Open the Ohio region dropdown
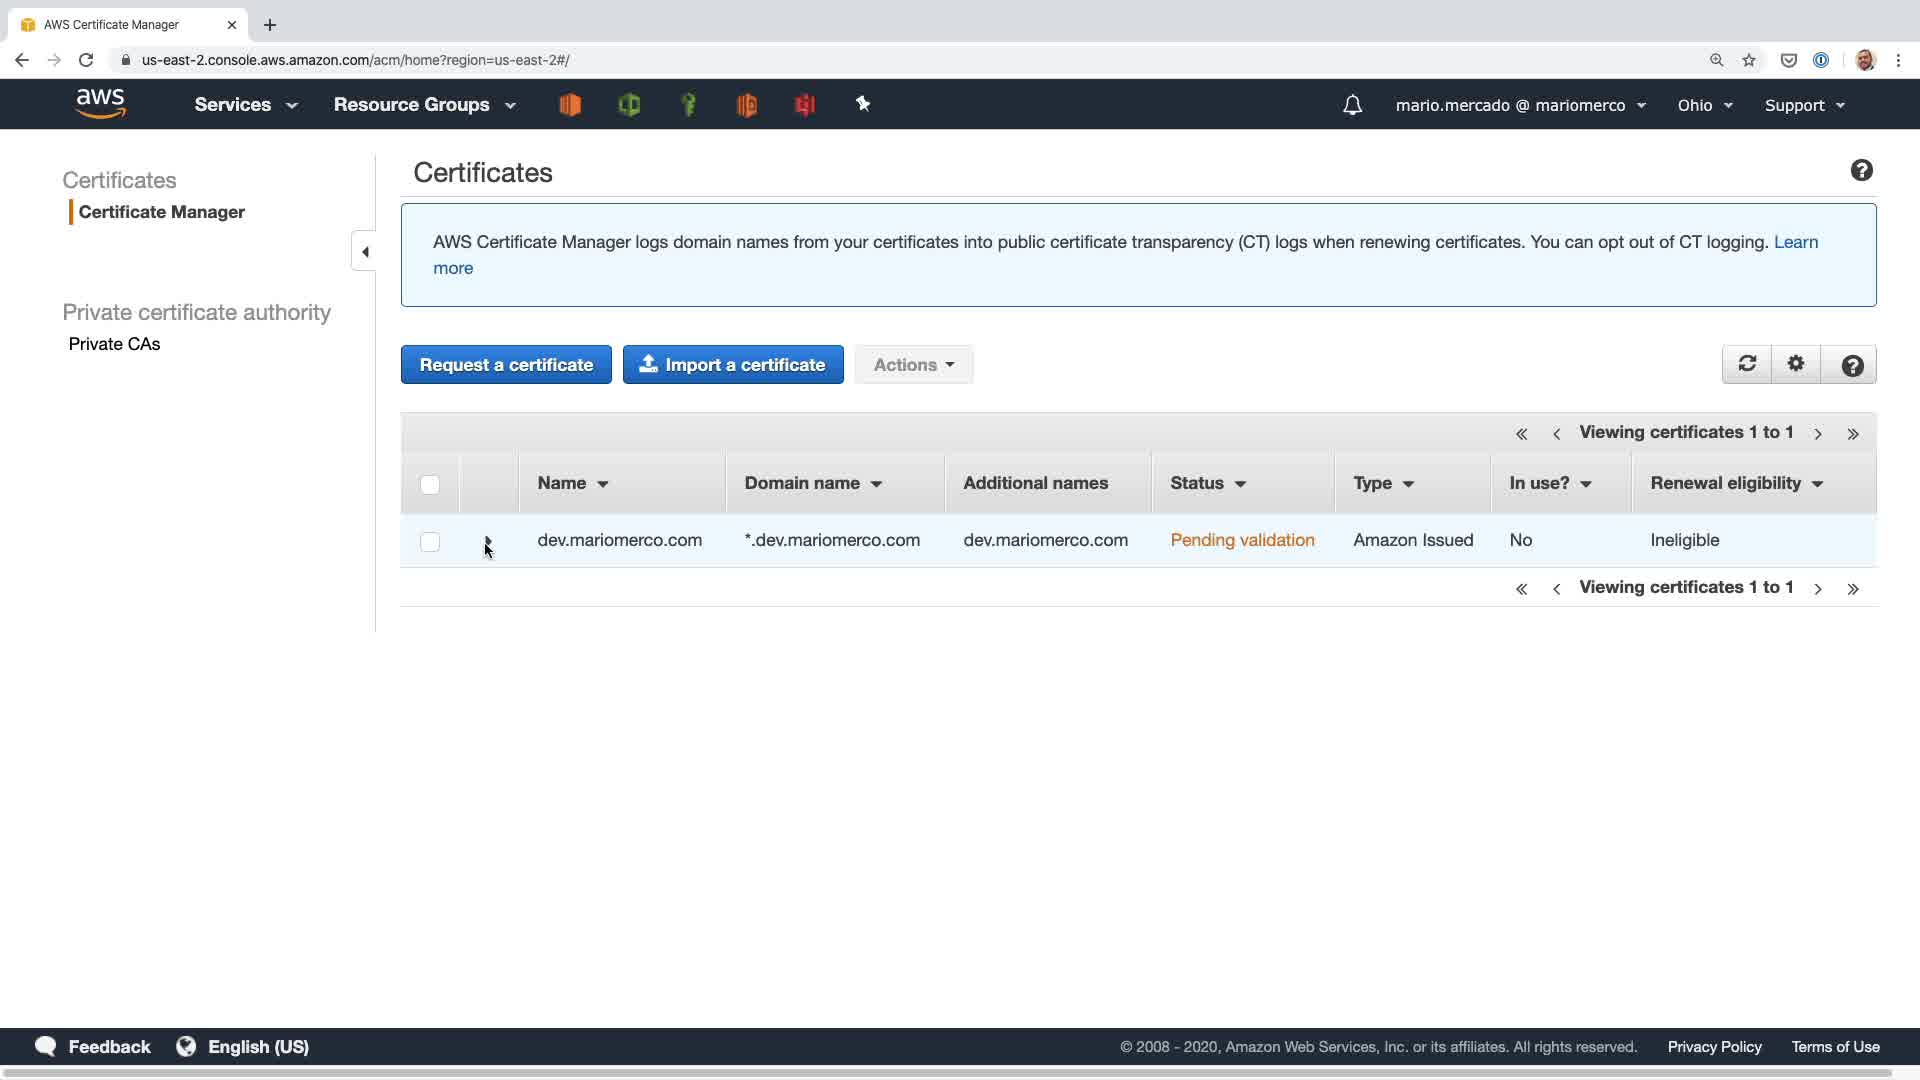Viewport: 1920px width, 1080px height. 1704,105
